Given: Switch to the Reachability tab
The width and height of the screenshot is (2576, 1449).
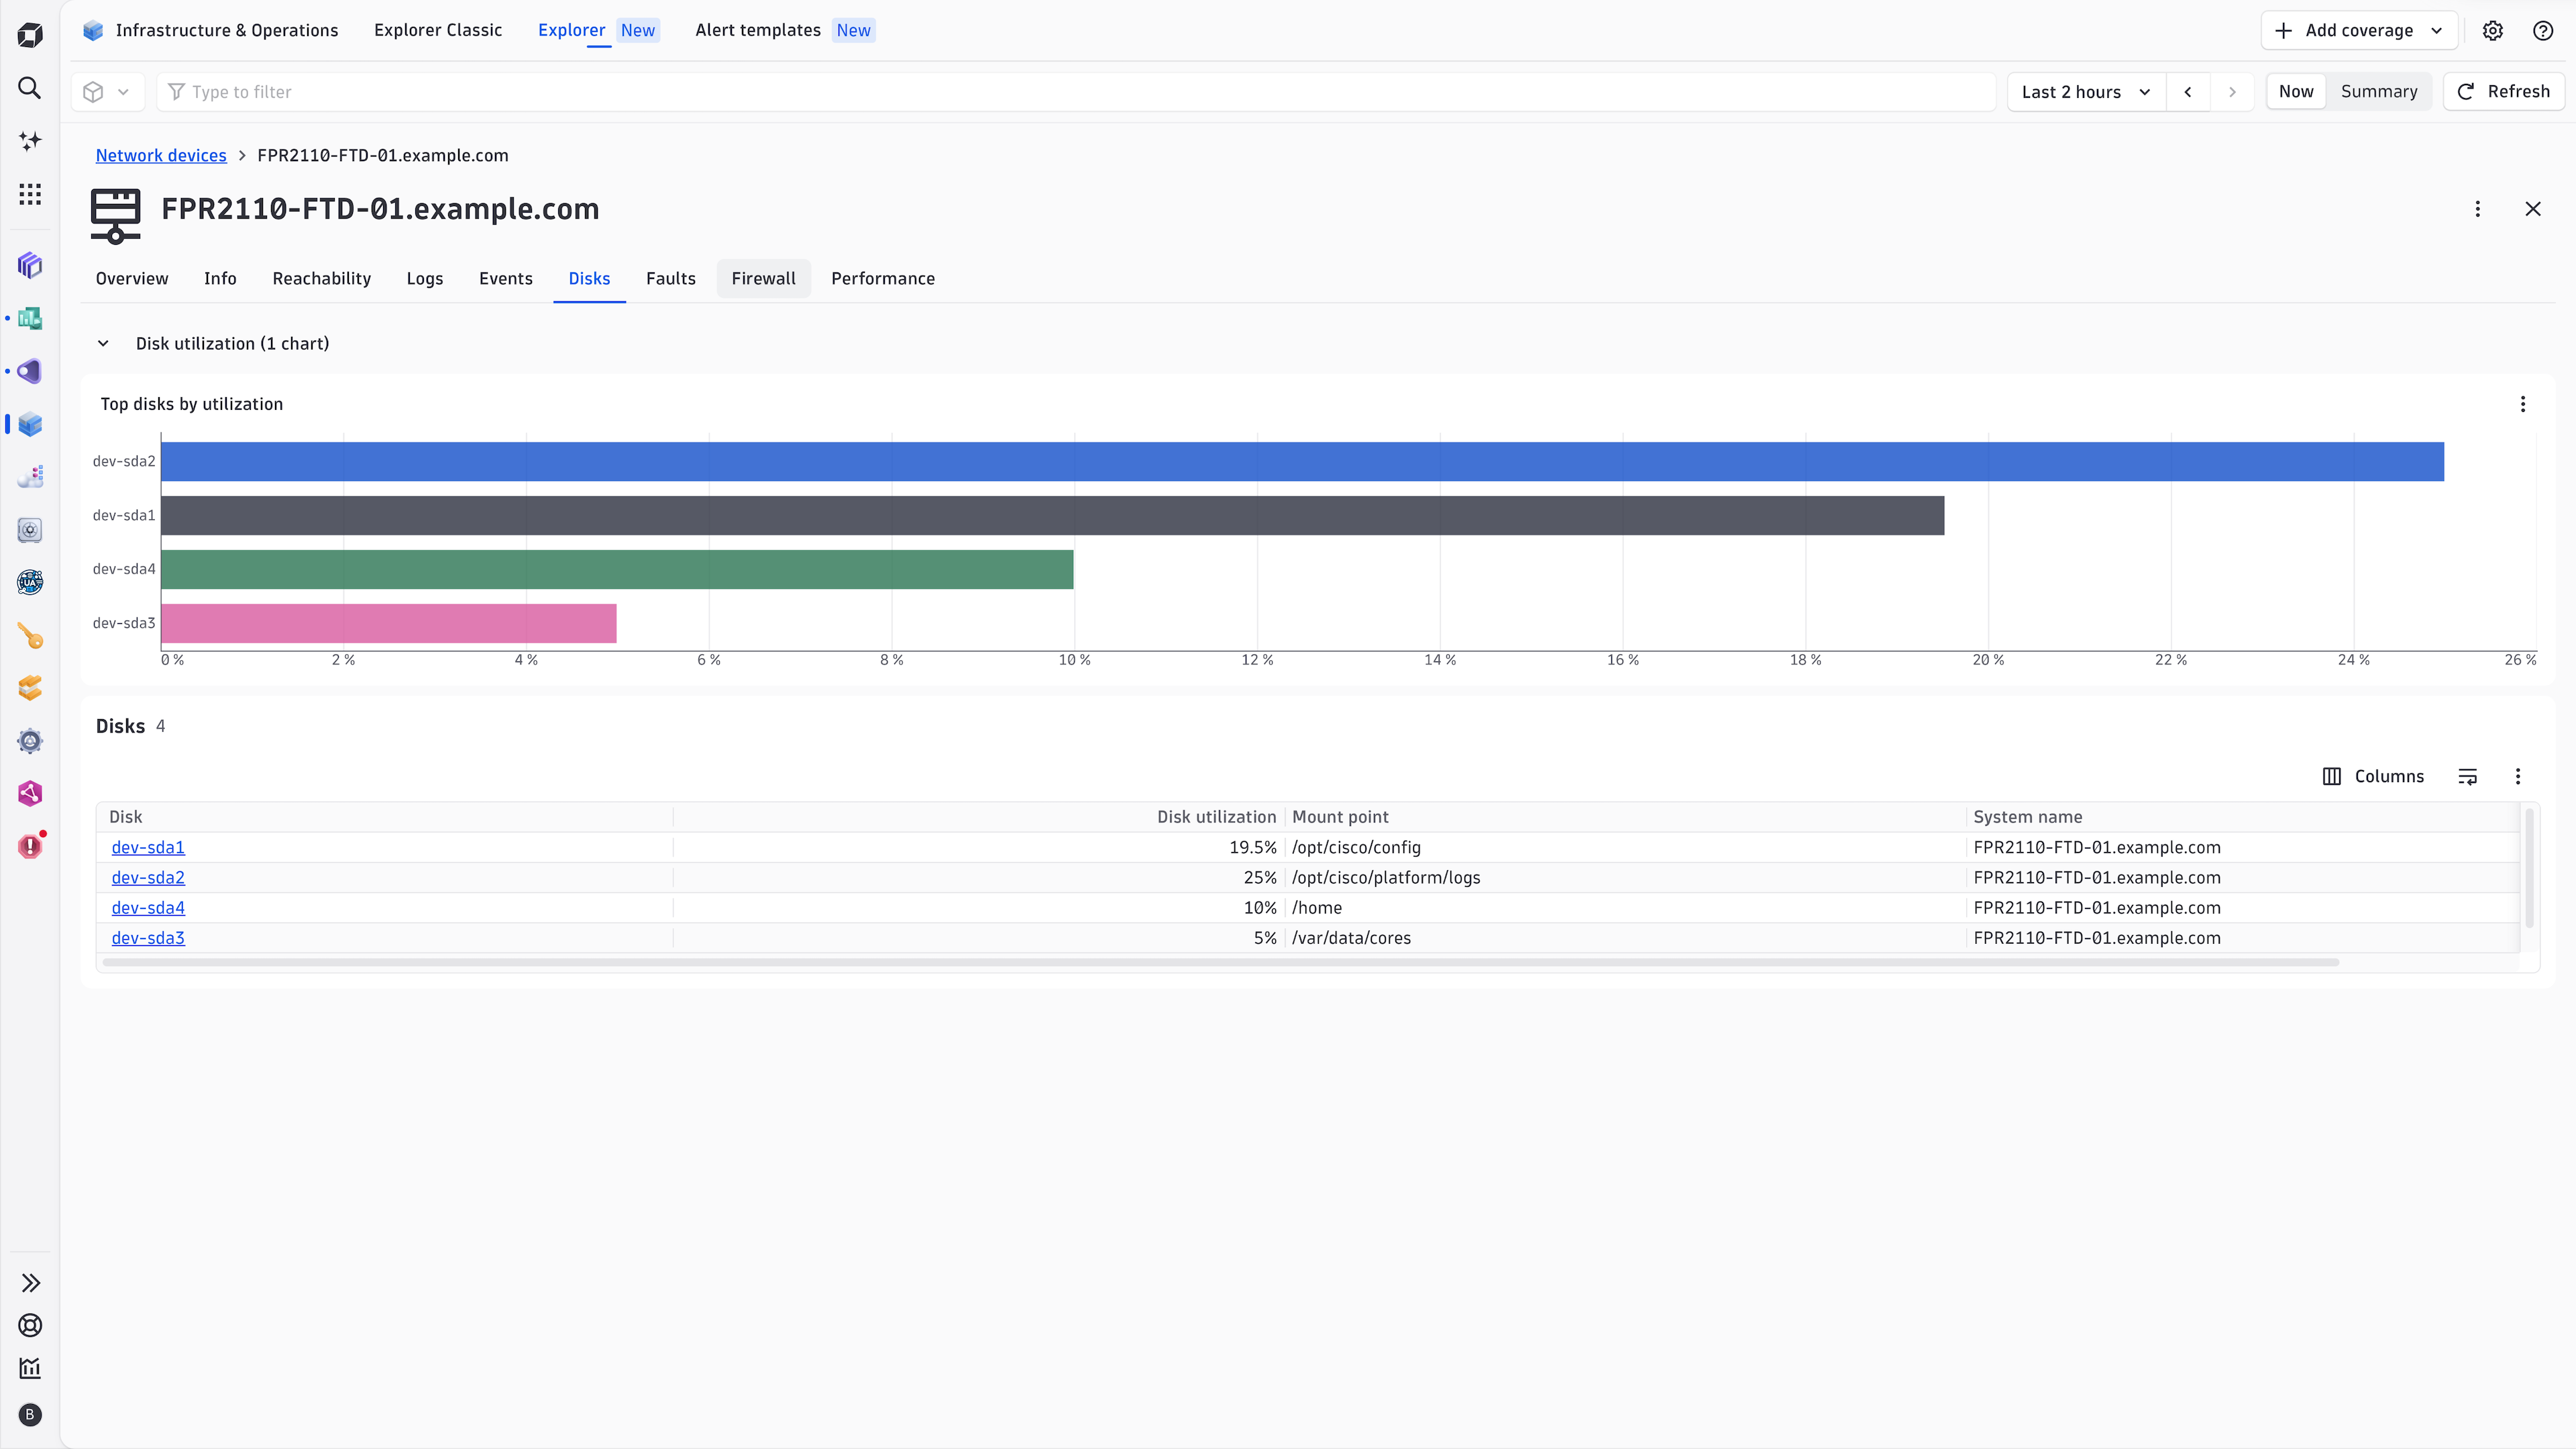Looking at the screenshot, I should [x=321, y=279].
